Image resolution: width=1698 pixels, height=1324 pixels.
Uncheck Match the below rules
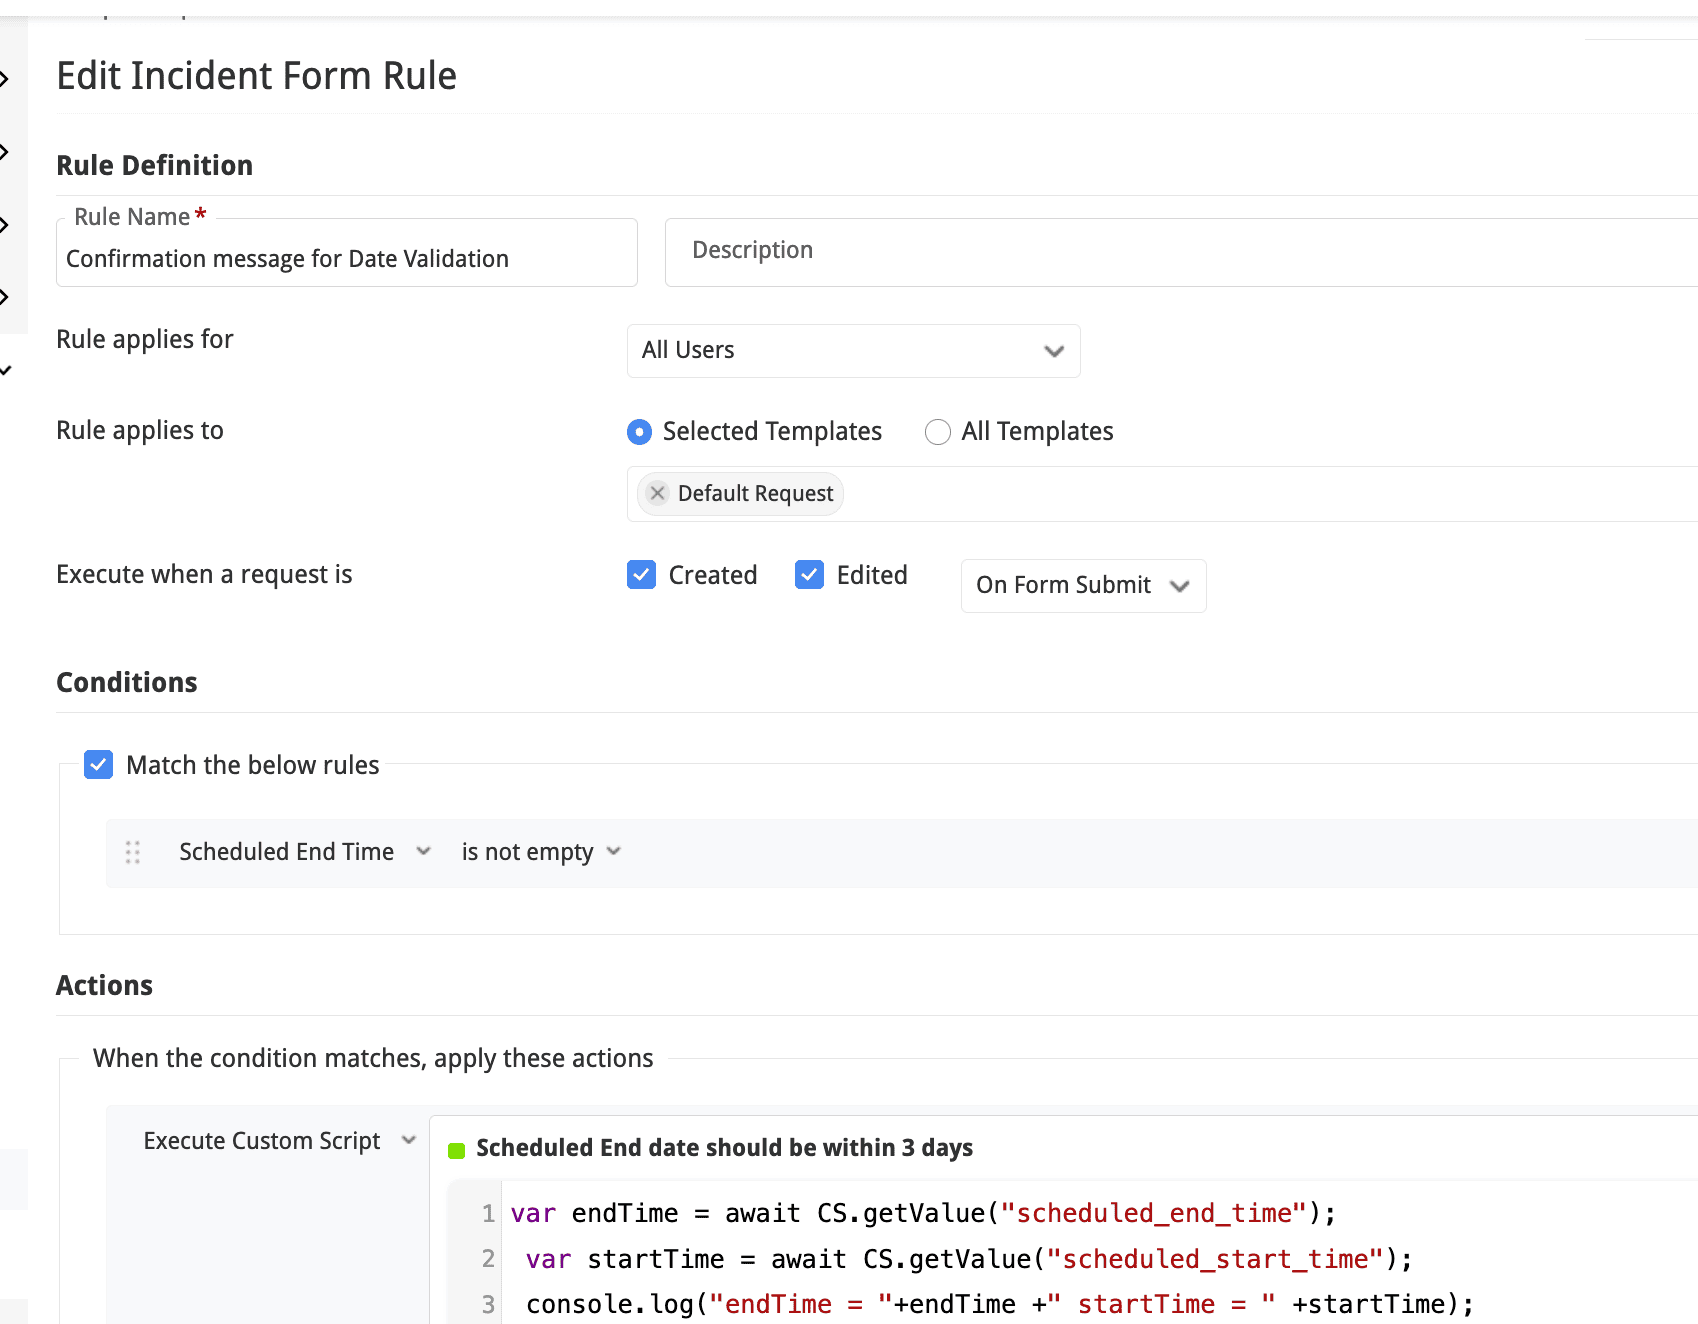point(98,765)
